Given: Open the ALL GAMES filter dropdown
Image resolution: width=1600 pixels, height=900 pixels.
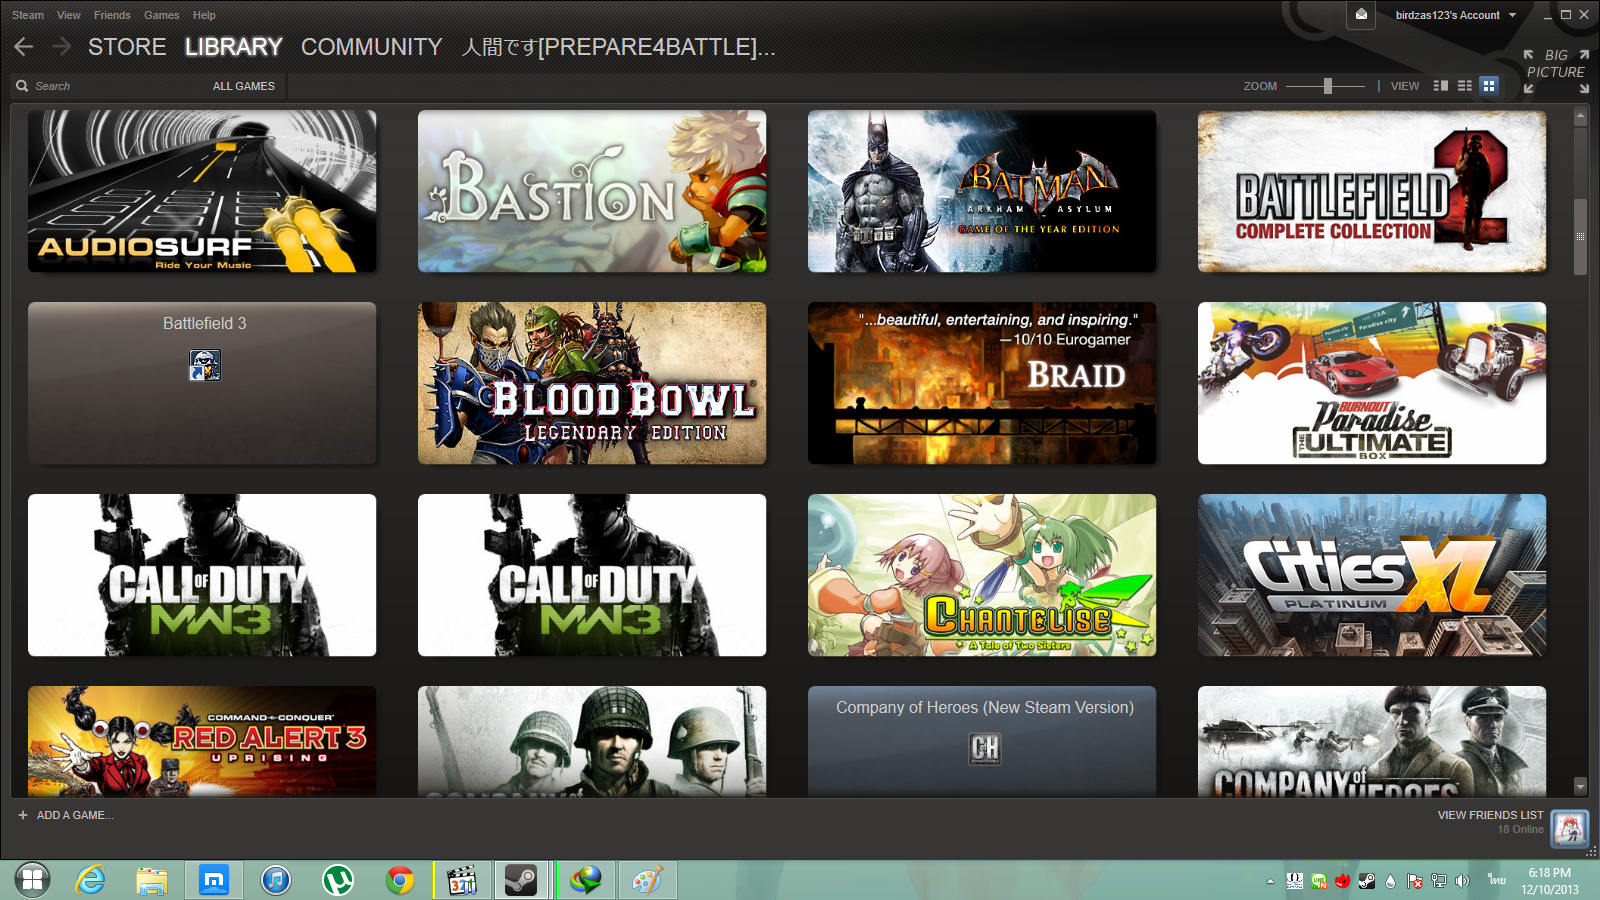Looking at the screenshot, I should pos(243,86).
